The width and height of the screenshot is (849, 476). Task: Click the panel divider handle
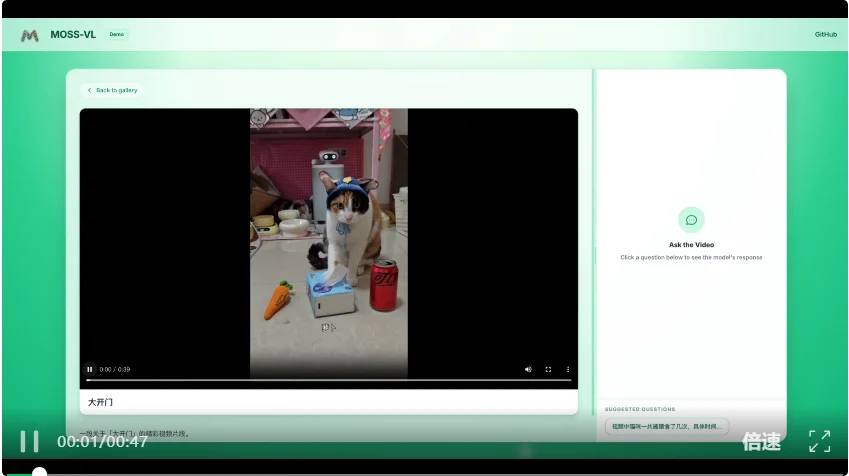[595, 256]
